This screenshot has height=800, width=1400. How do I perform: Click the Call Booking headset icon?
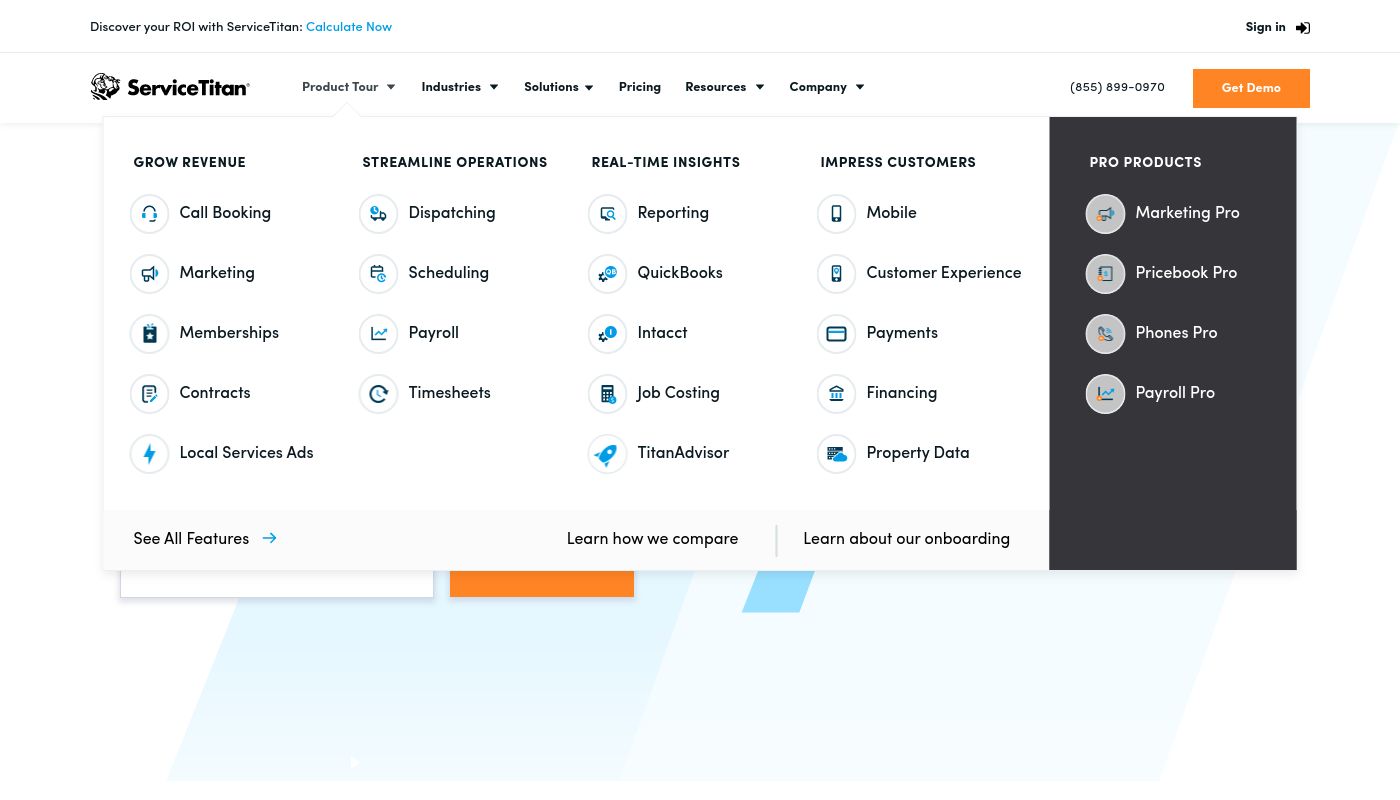[x=150, y=214]
